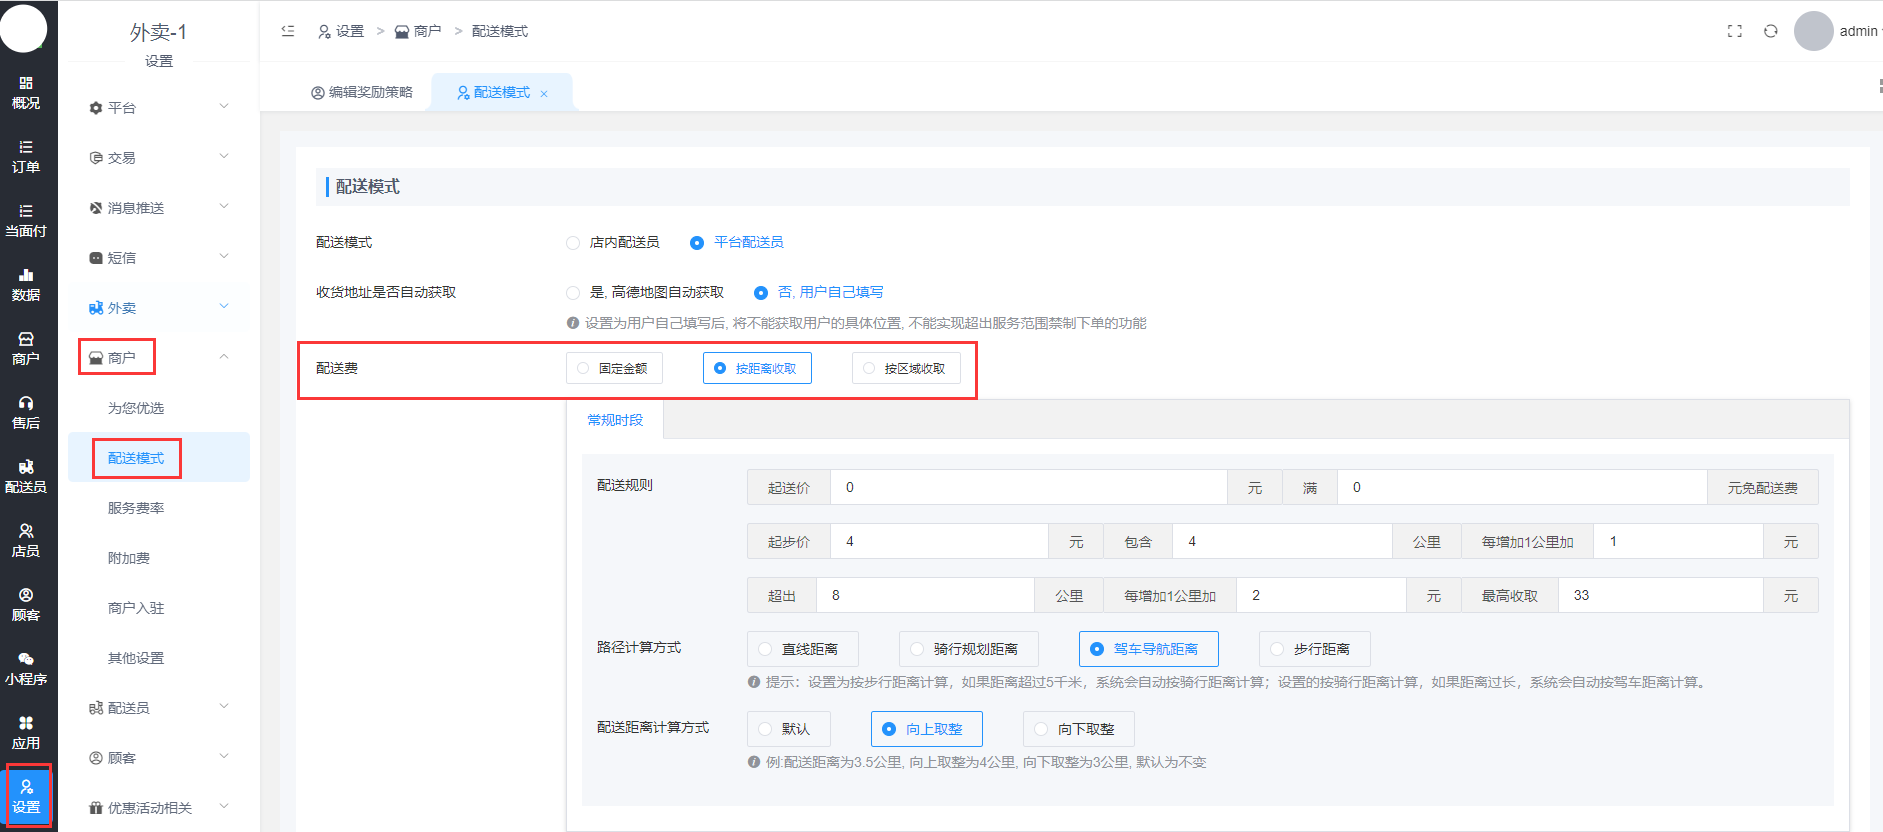Open 应用 in left navigation
The image size is (1883, 832).
click(x=26, y=732)
